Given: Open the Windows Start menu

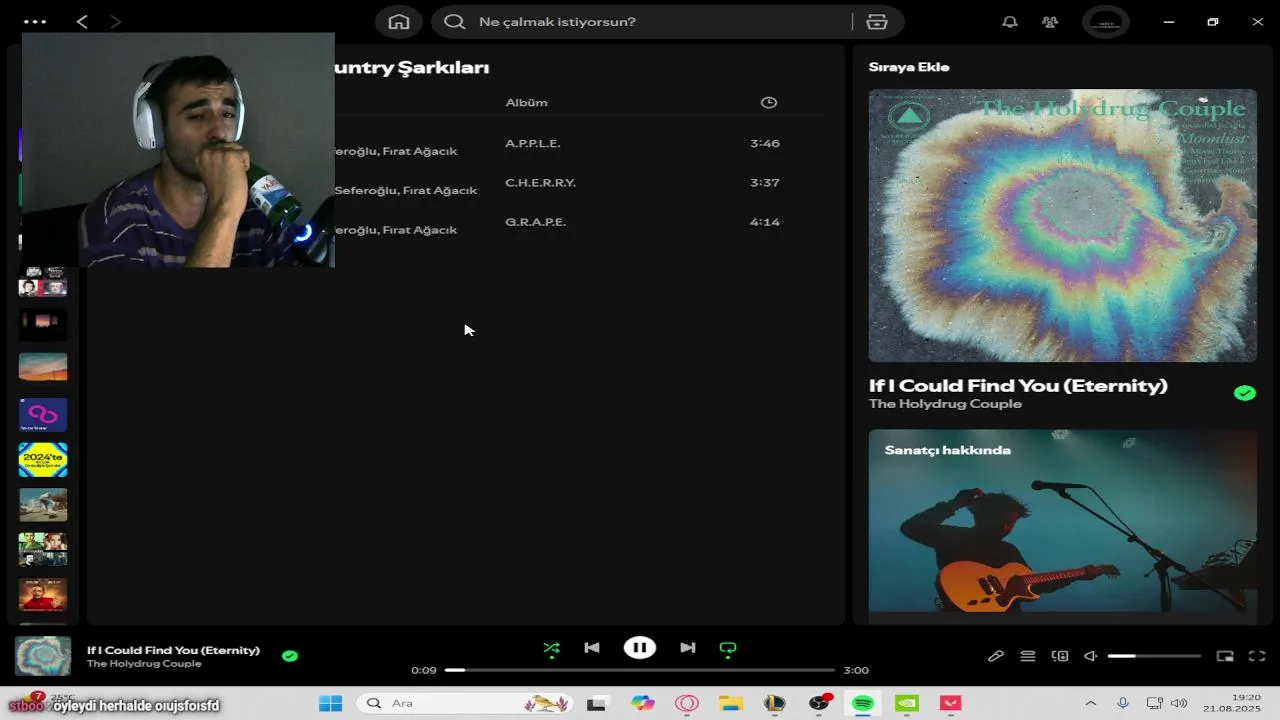Looking at the screenshot, I should coord(331,703).
